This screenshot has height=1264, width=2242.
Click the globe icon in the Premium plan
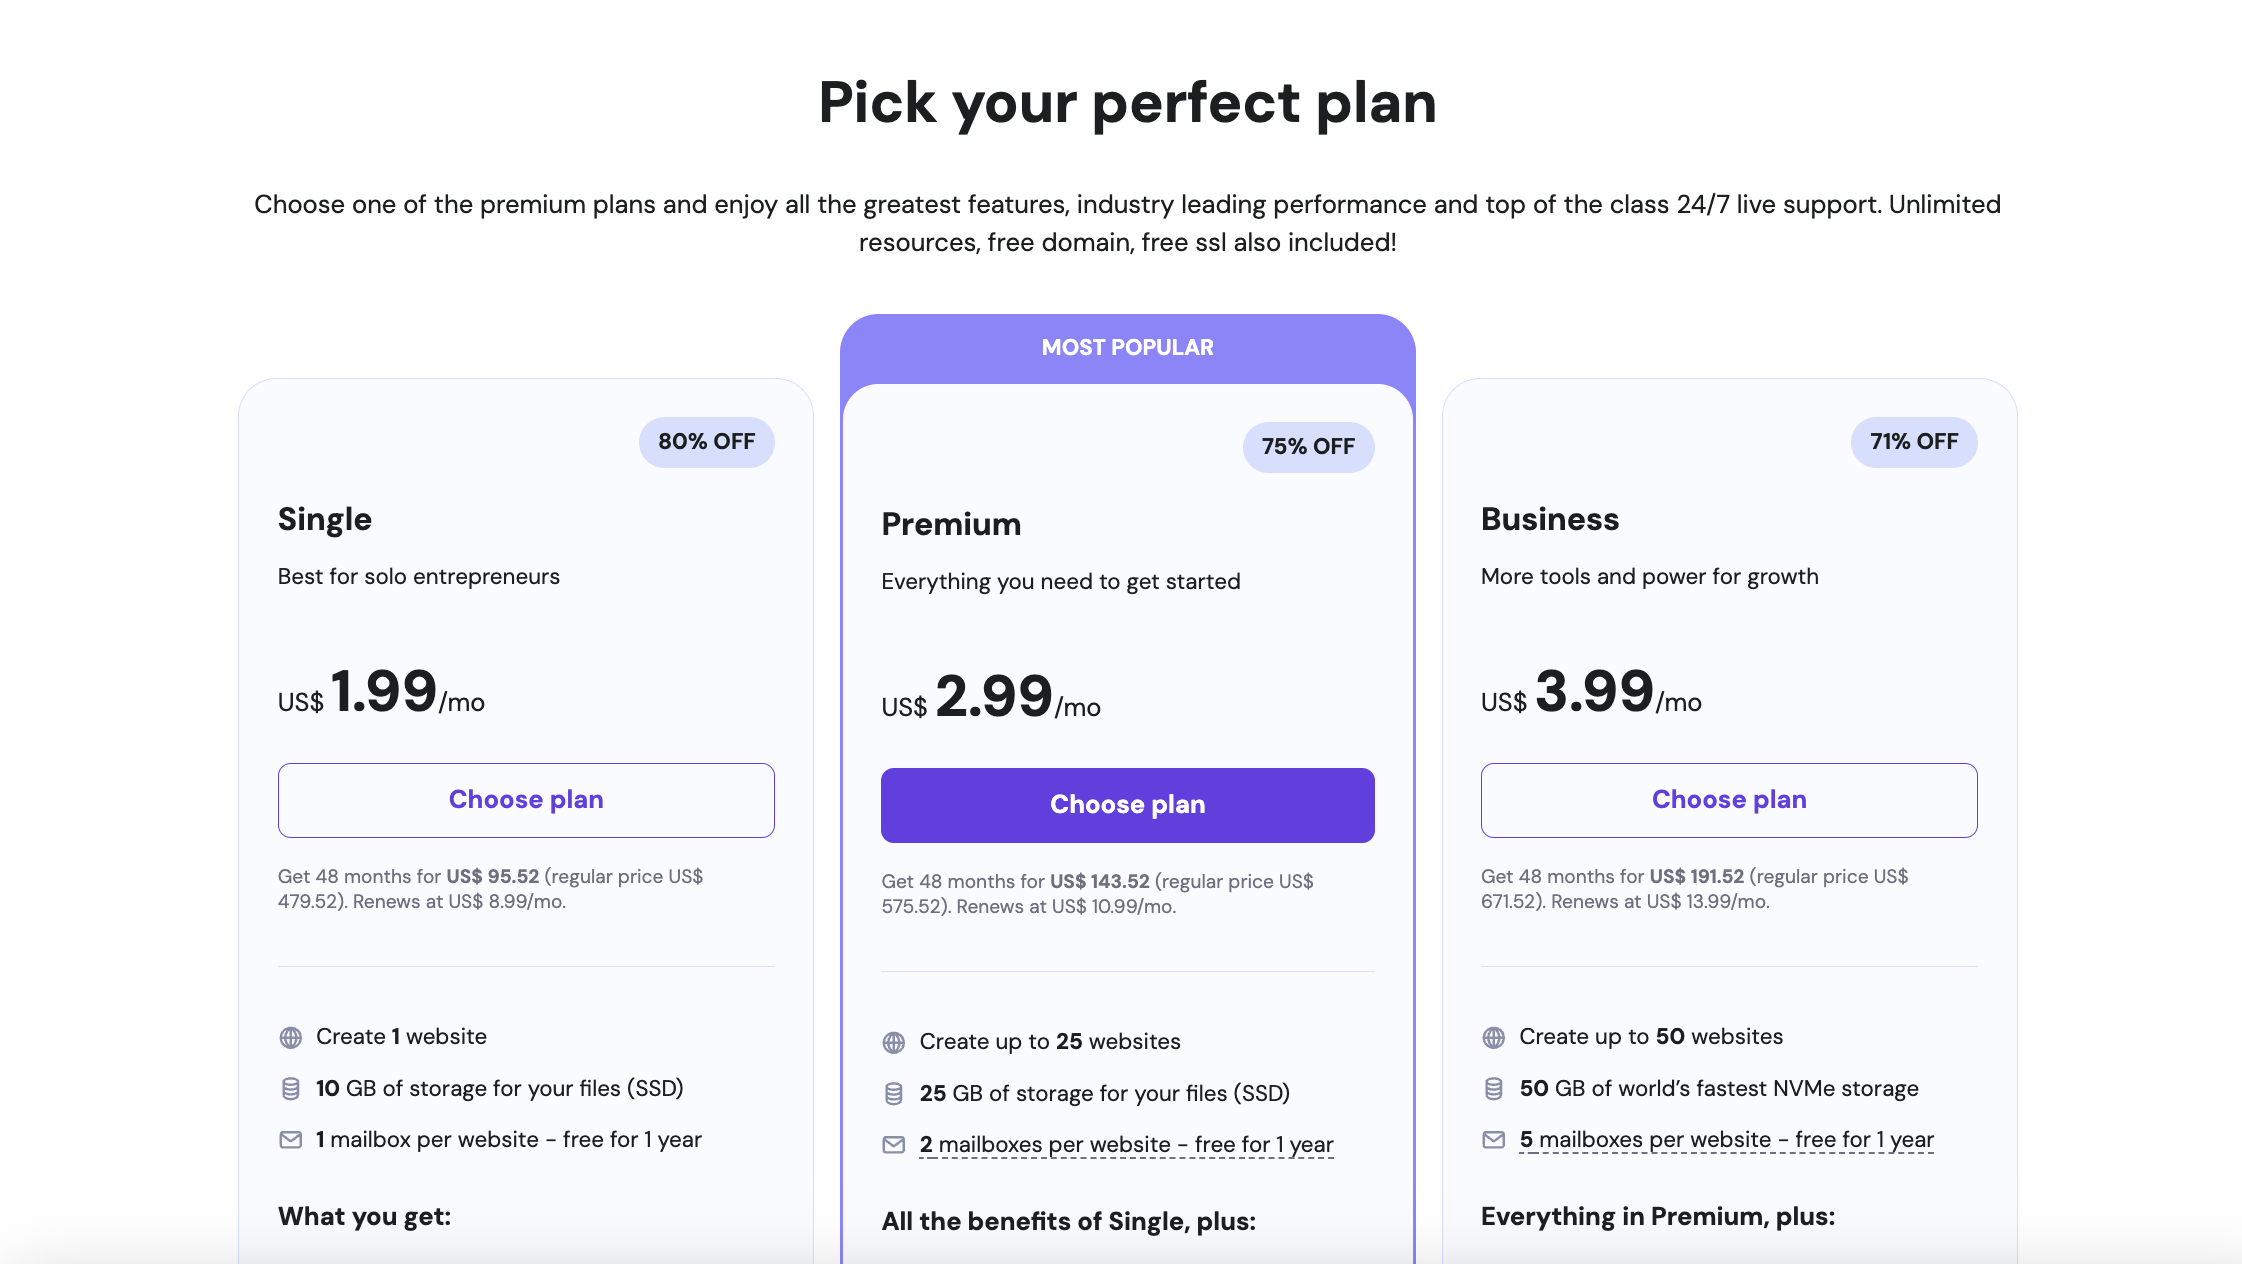point(893,1042)
